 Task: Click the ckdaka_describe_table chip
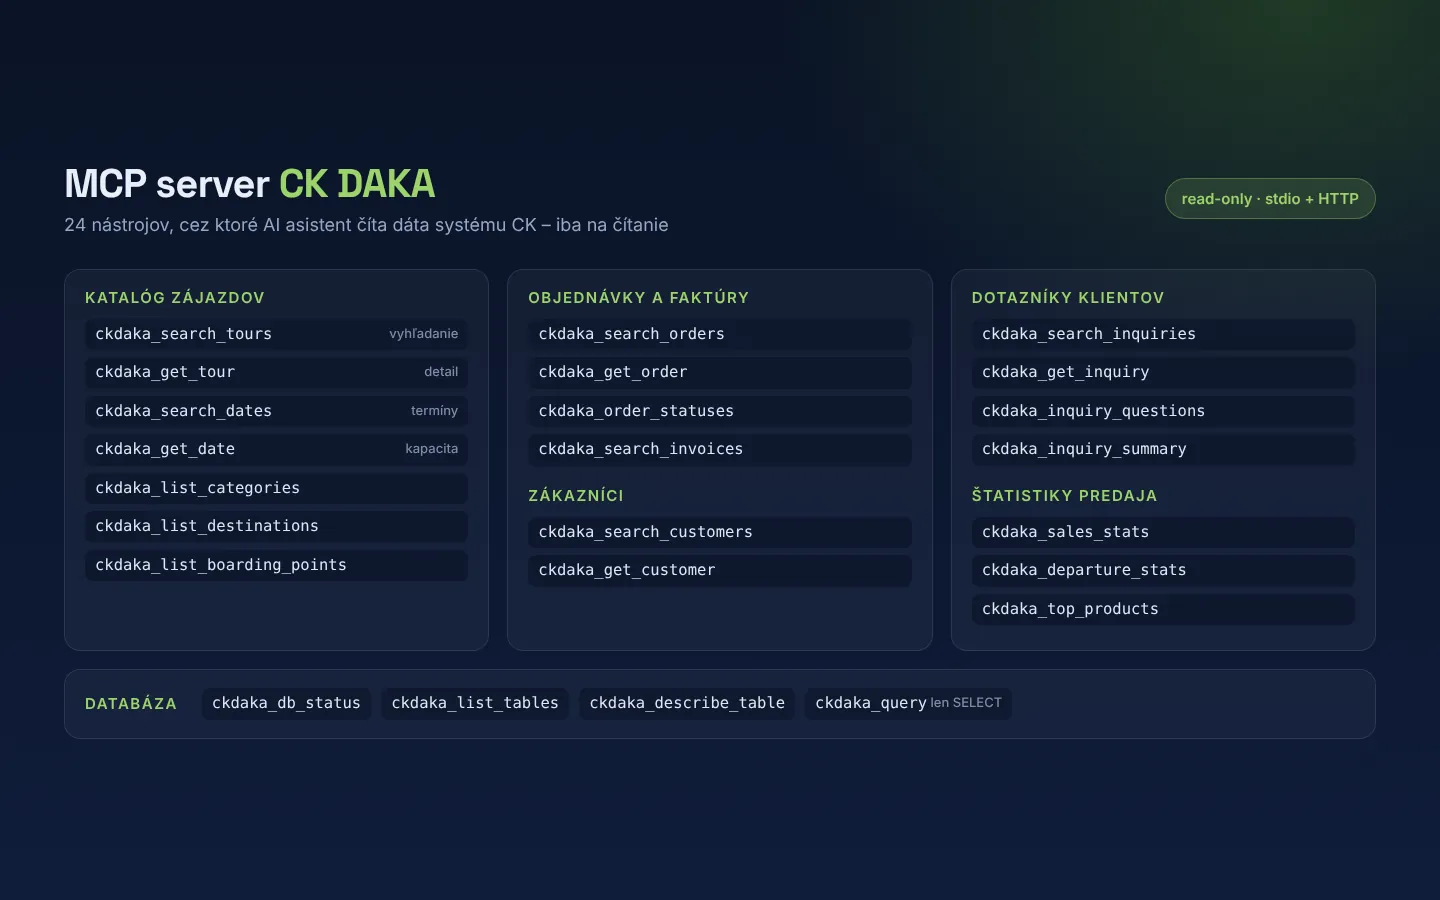[687, 703]
